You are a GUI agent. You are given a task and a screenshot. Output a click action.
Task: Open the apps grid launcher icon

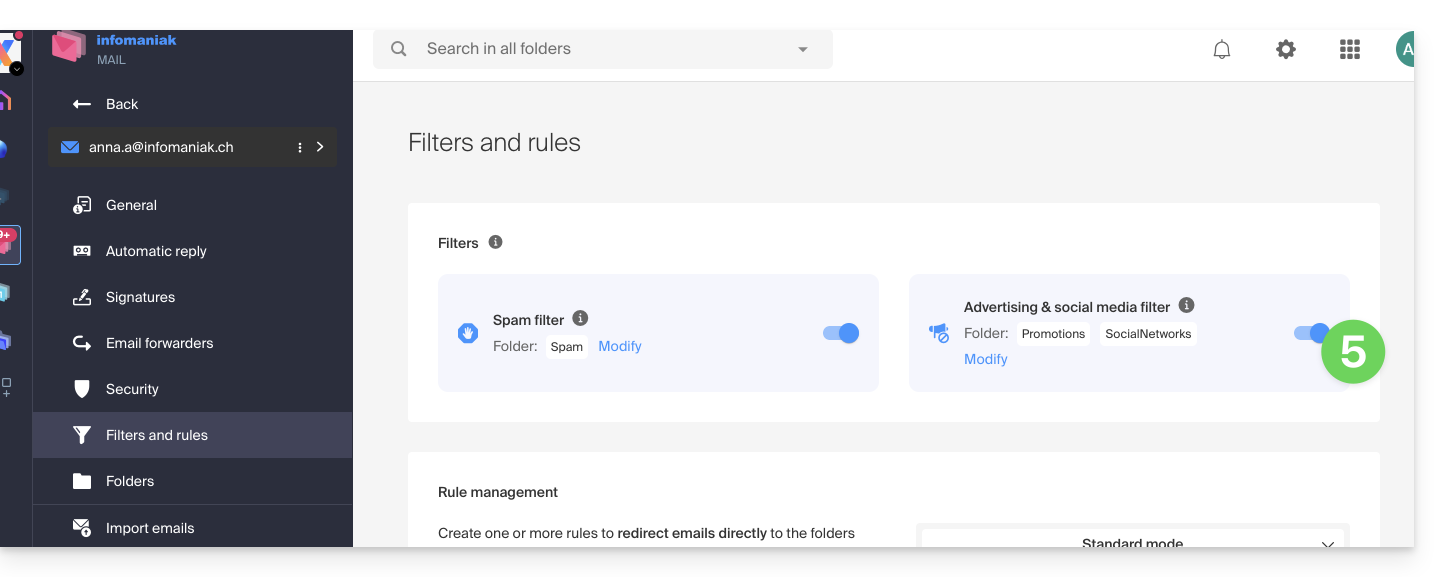tap(1349, 49)
